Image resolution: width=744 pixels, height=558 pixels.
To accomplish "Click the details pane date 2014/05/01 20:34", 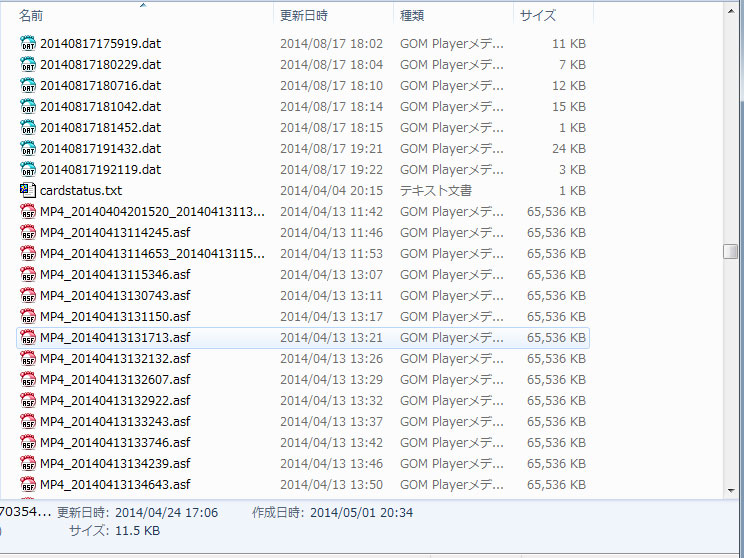I will tap(362, 512).
